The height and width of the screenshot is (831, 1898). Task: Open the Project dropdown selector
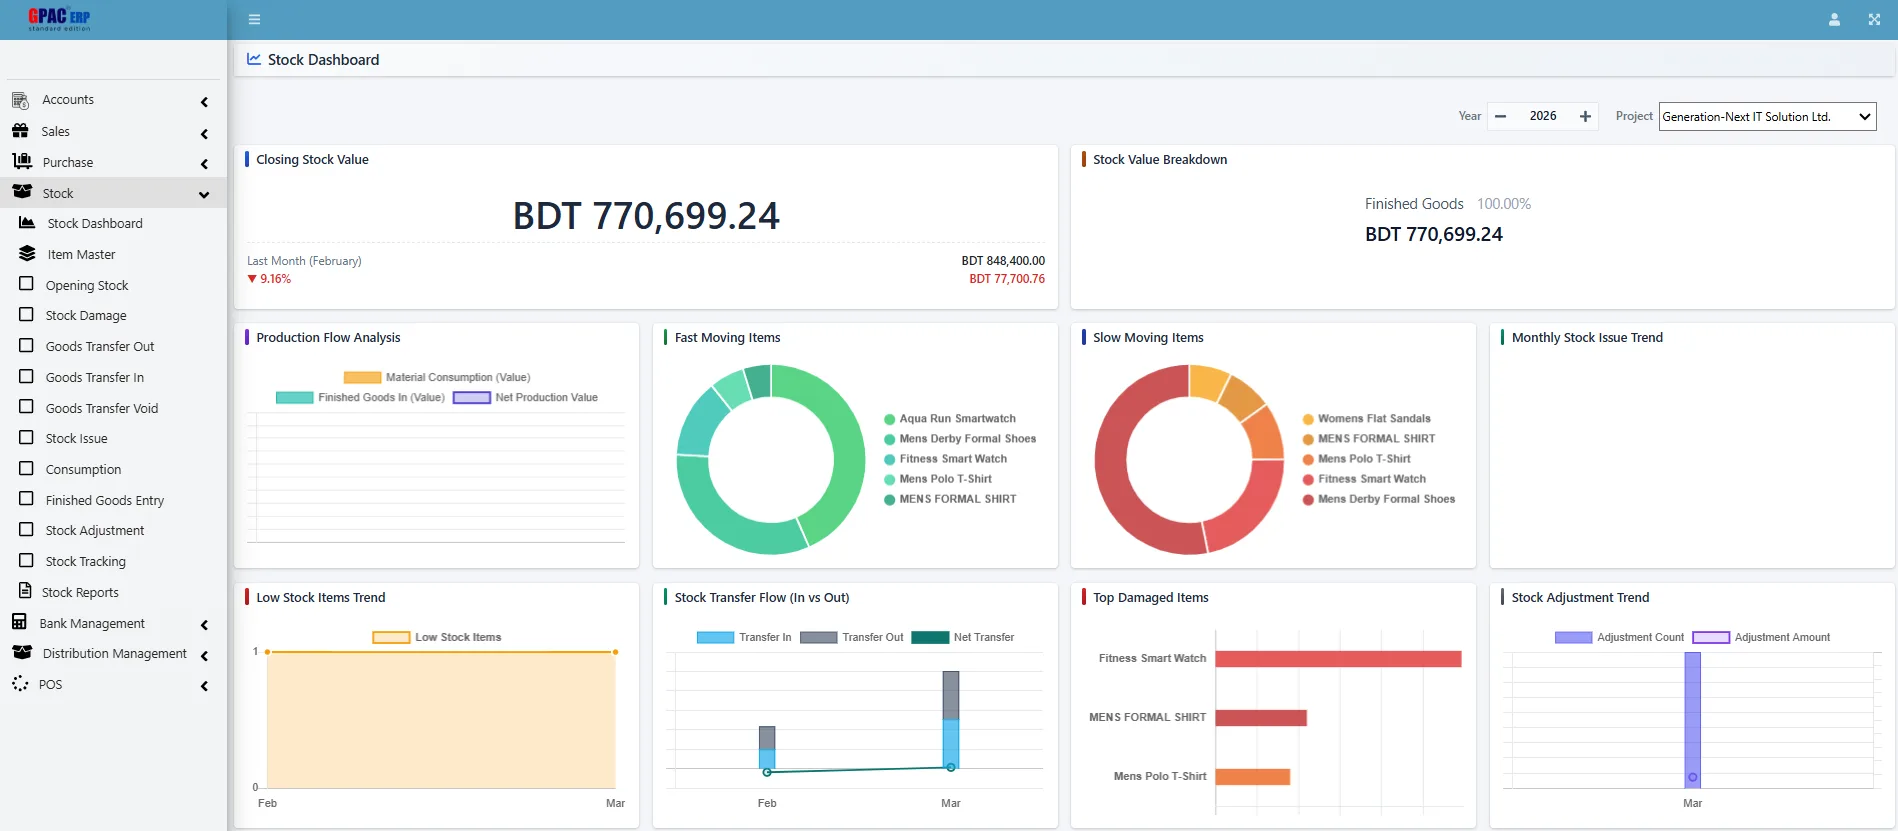pos(1767,117)
